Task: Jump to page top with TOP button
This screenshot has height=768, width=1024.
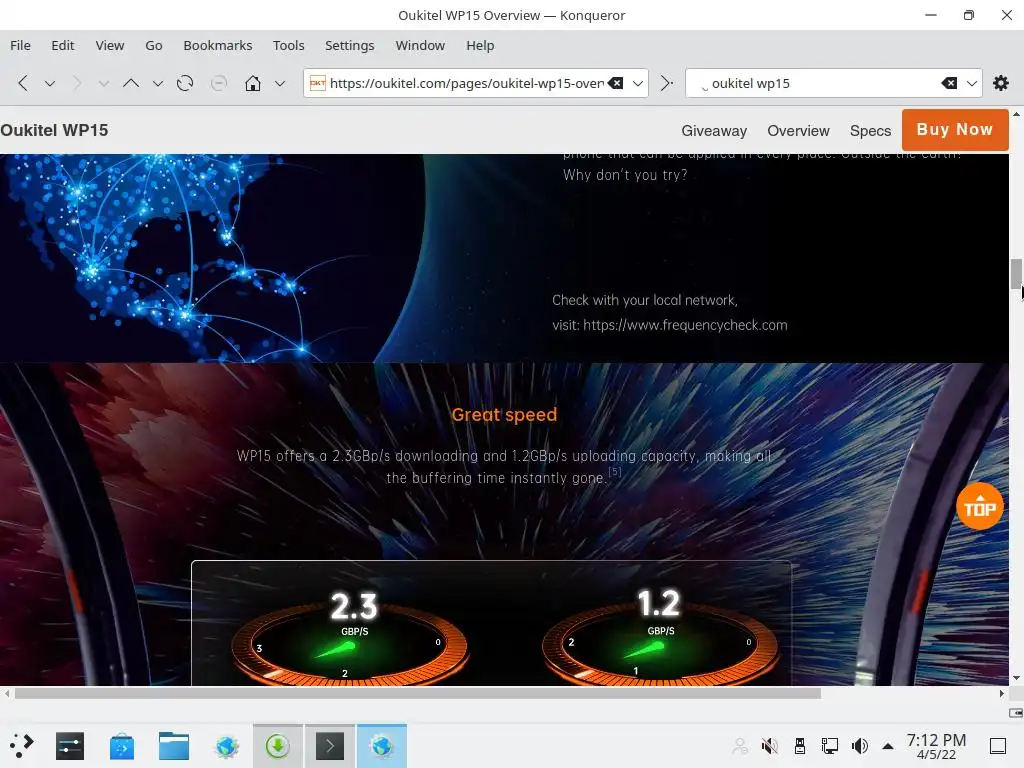Action: coord(980,506)
